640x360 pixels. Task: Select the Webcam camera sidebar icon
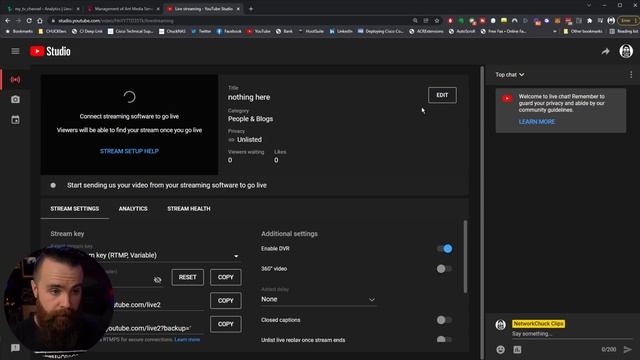(15, 99)
